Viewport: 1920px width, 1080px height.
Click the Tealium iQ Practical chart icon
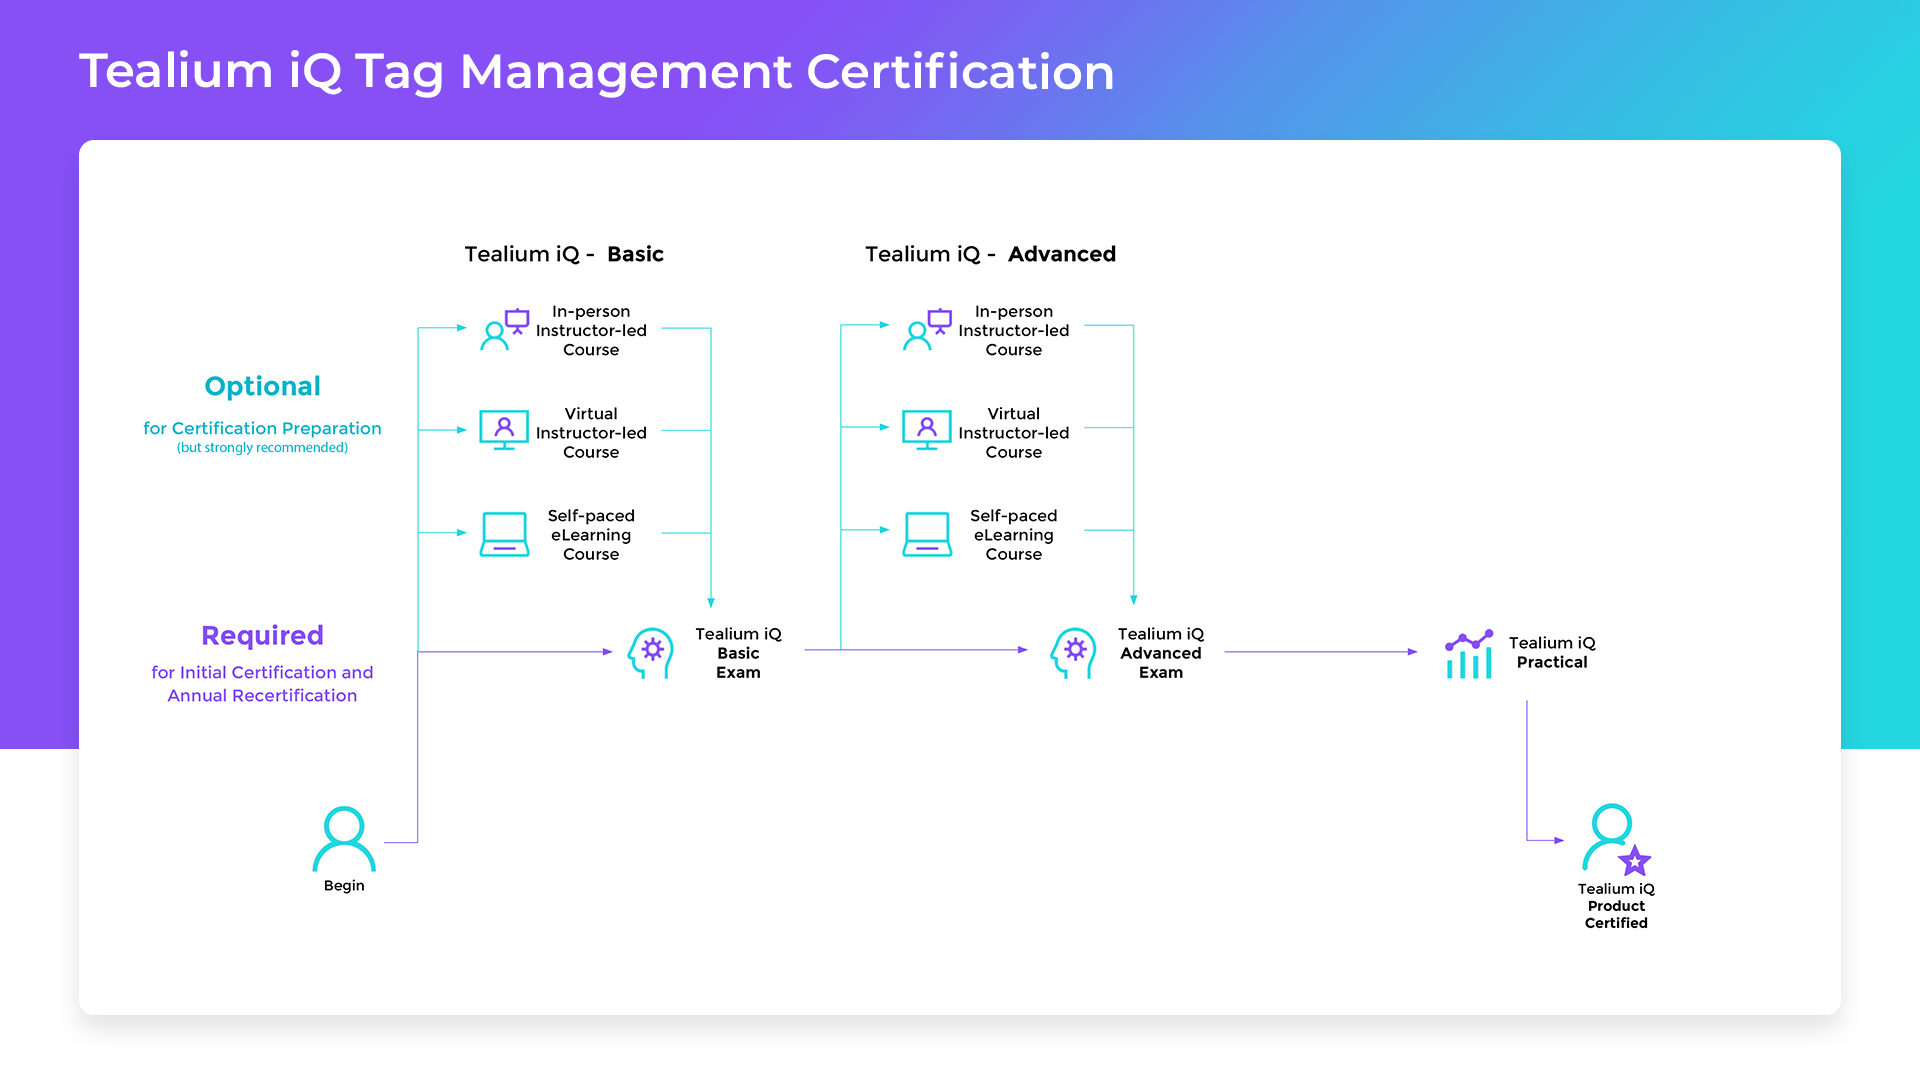click(1469, 654)
